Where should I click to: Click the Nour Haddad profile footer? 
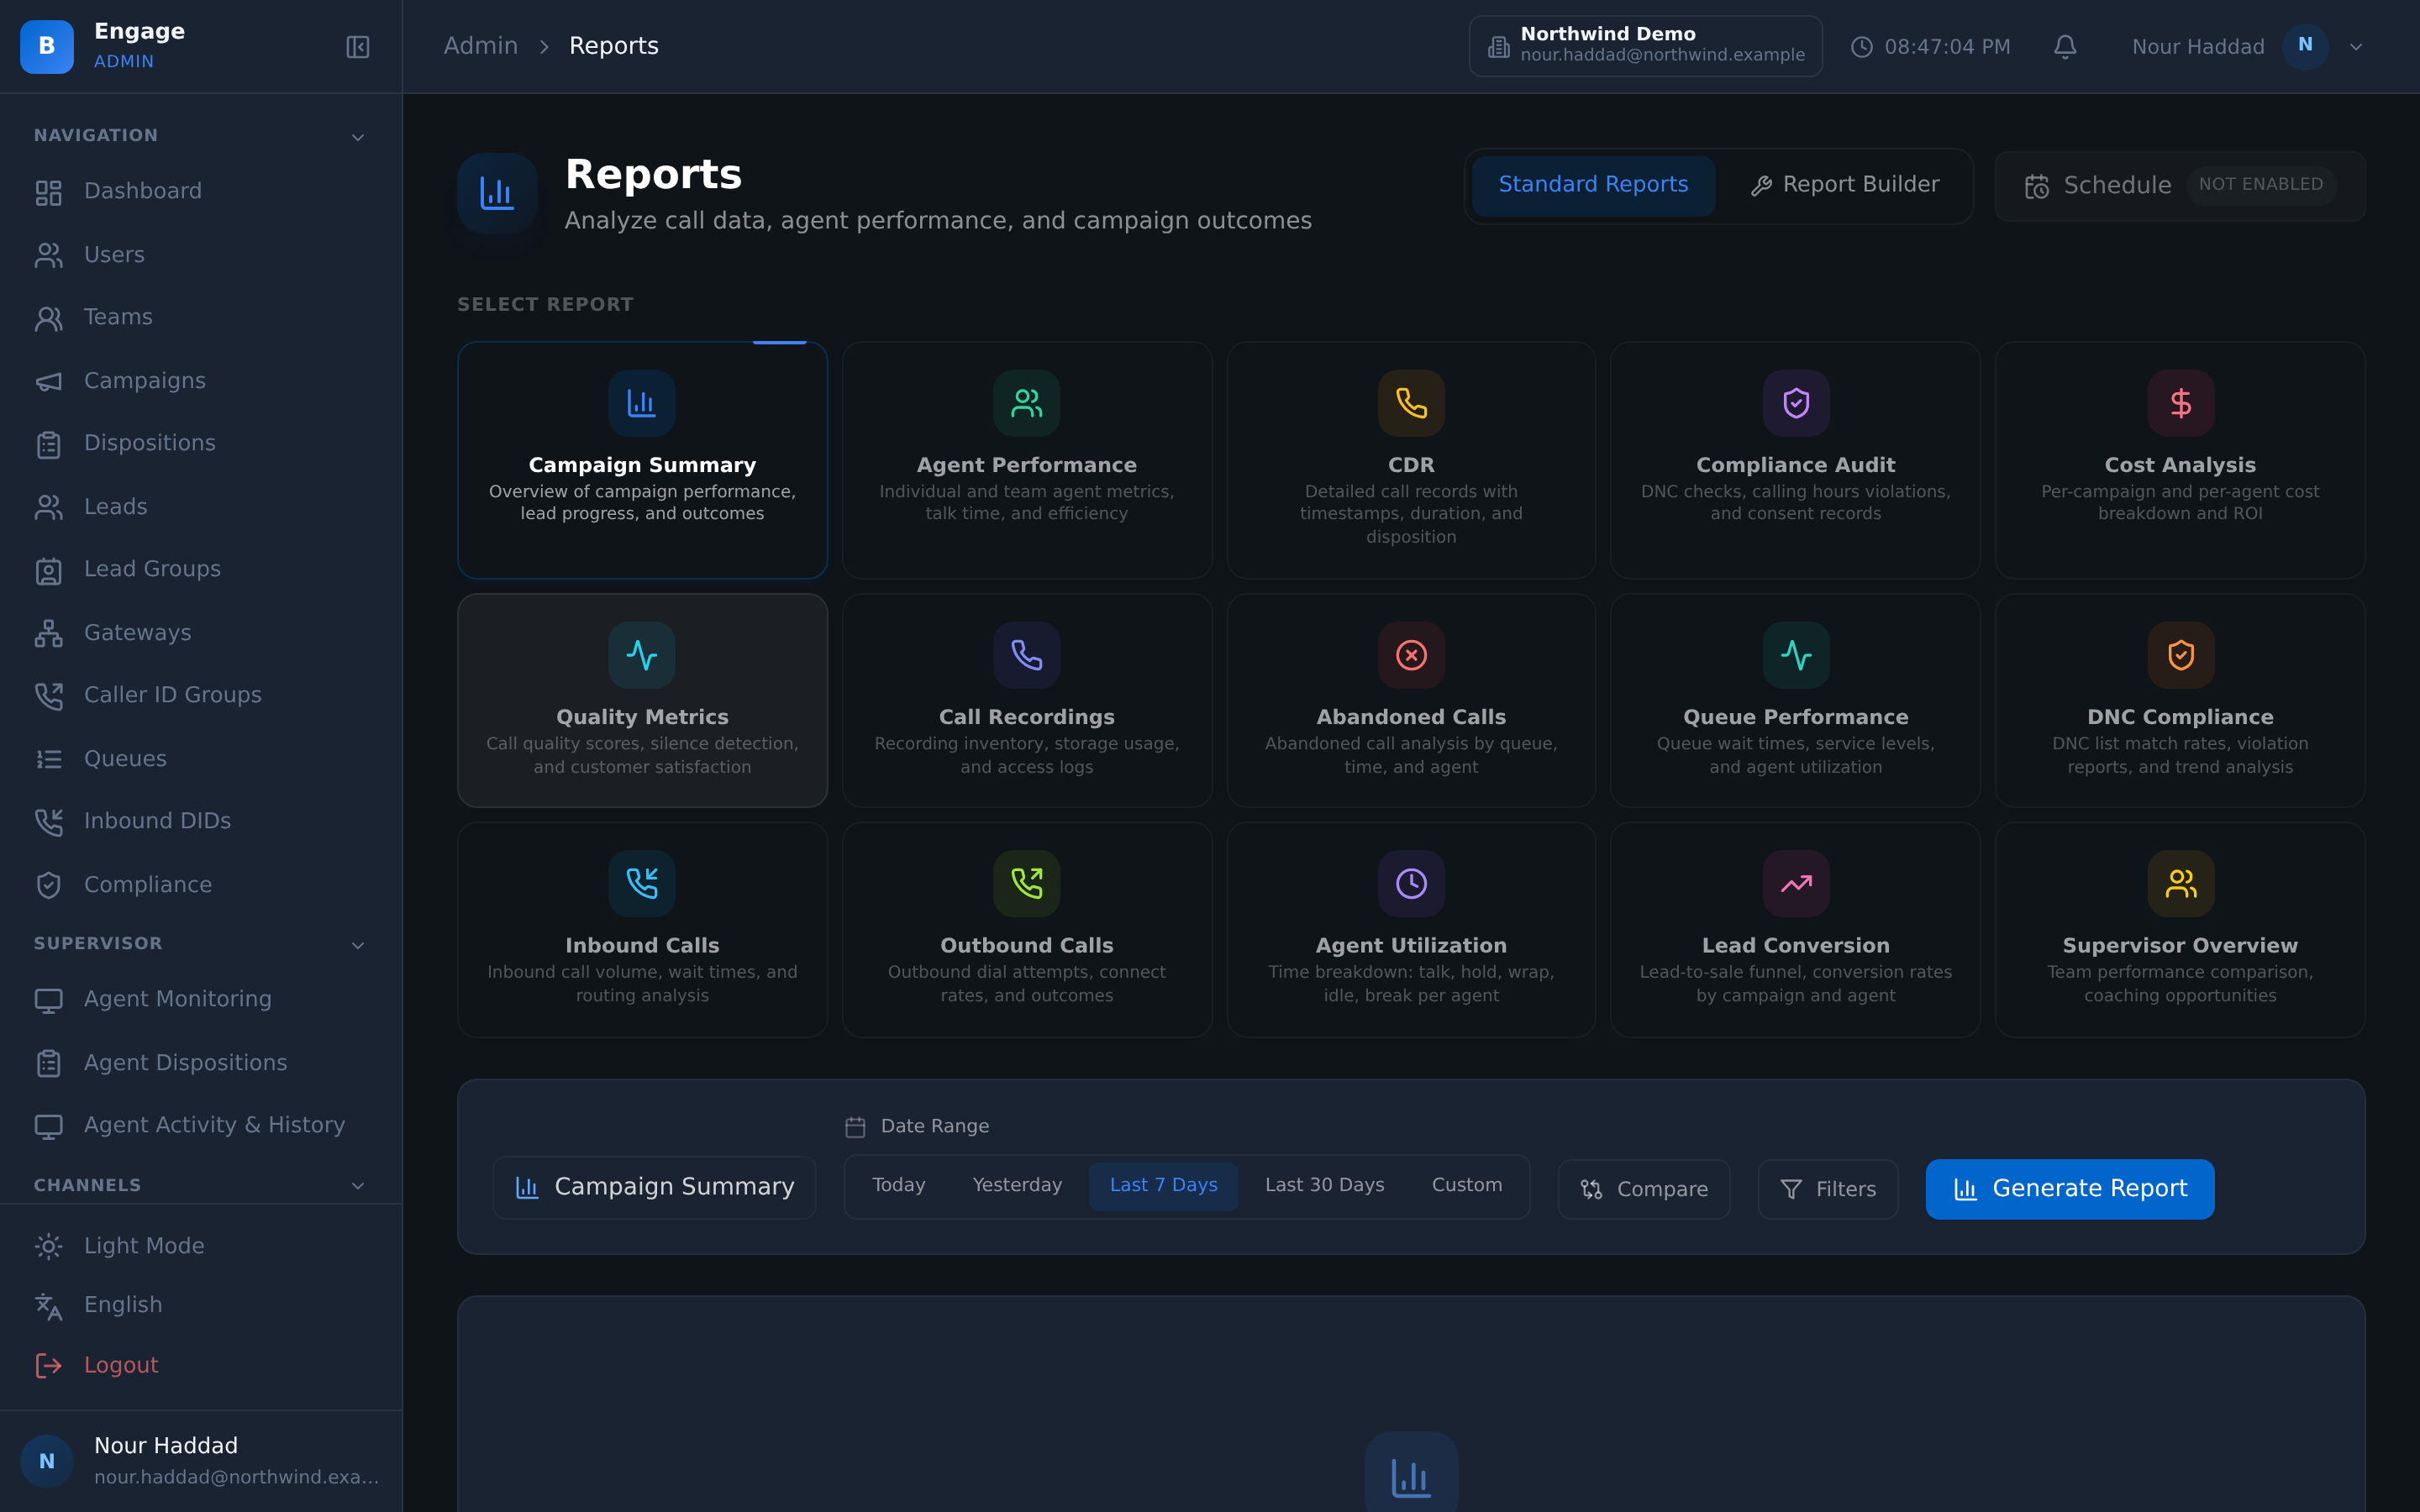(200, 1461)
